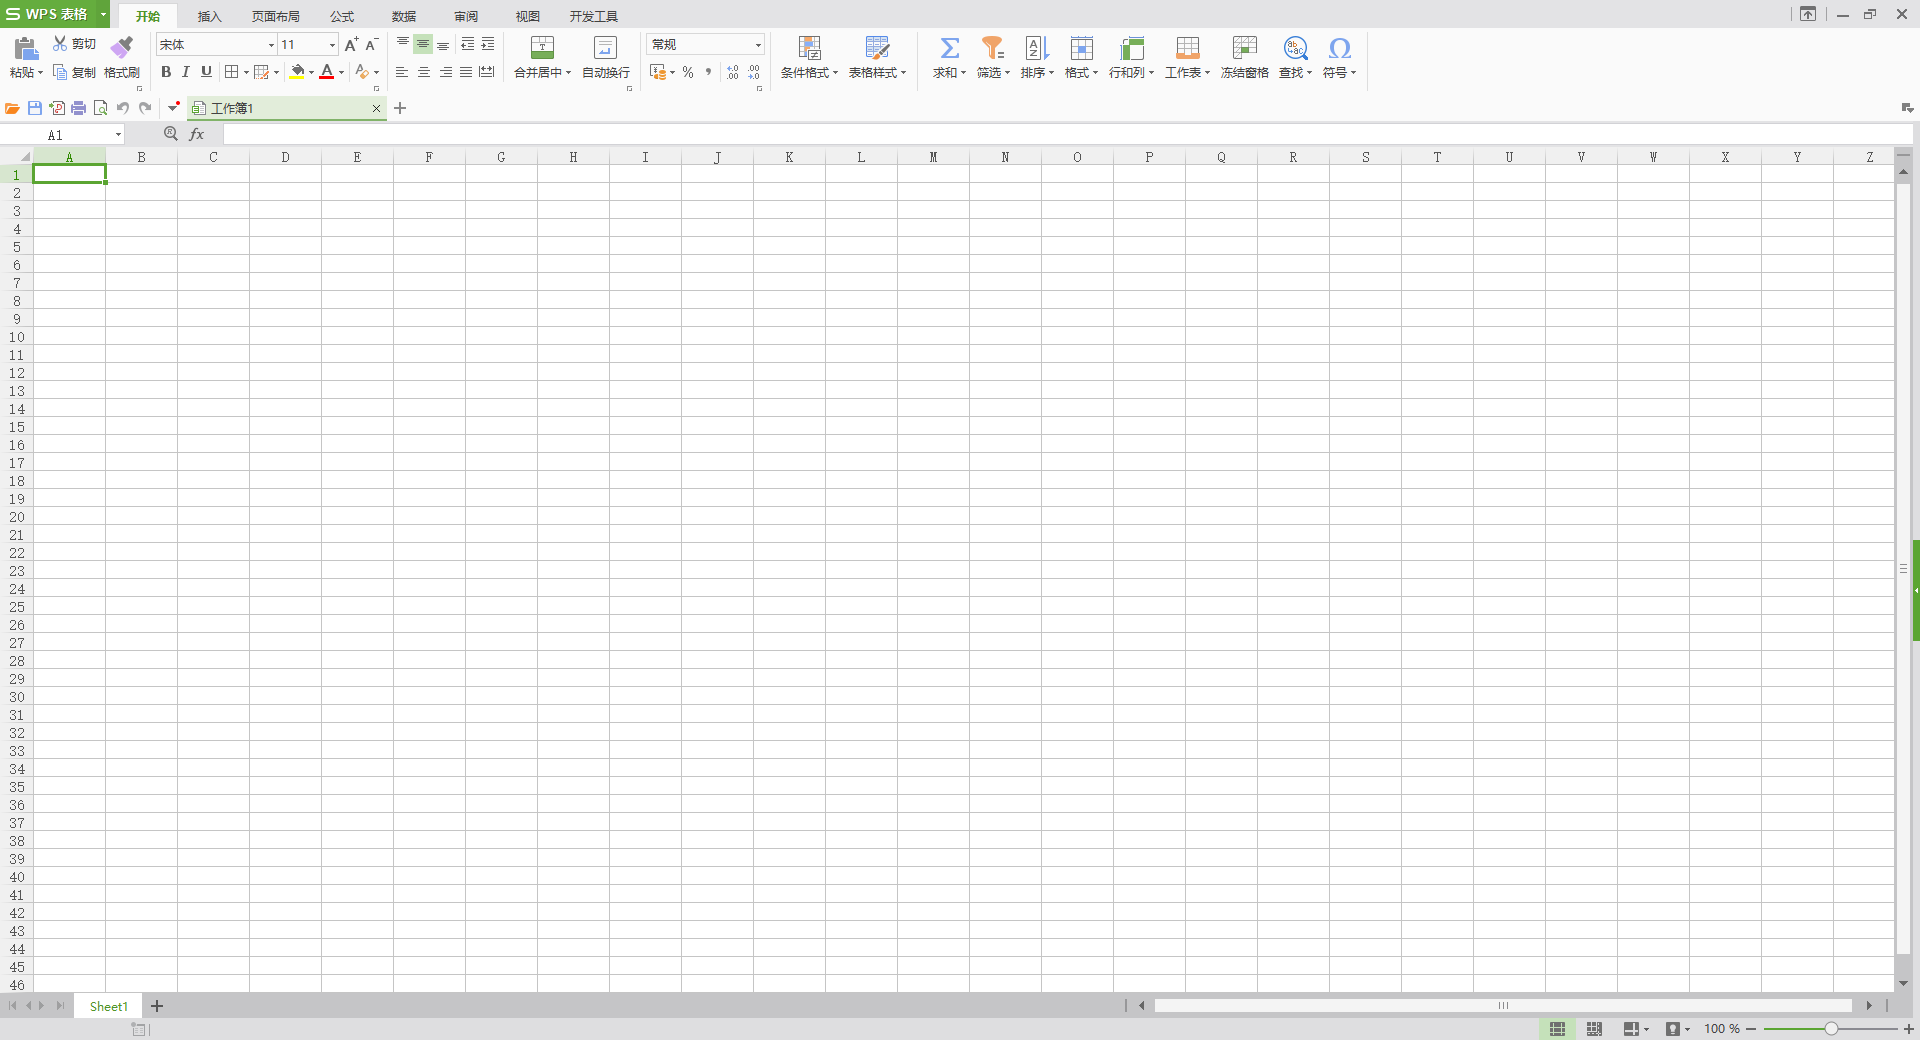Click the zoom slider handle
This screenshot has width=1920, height=1040.
[x=1831, y=1029]
